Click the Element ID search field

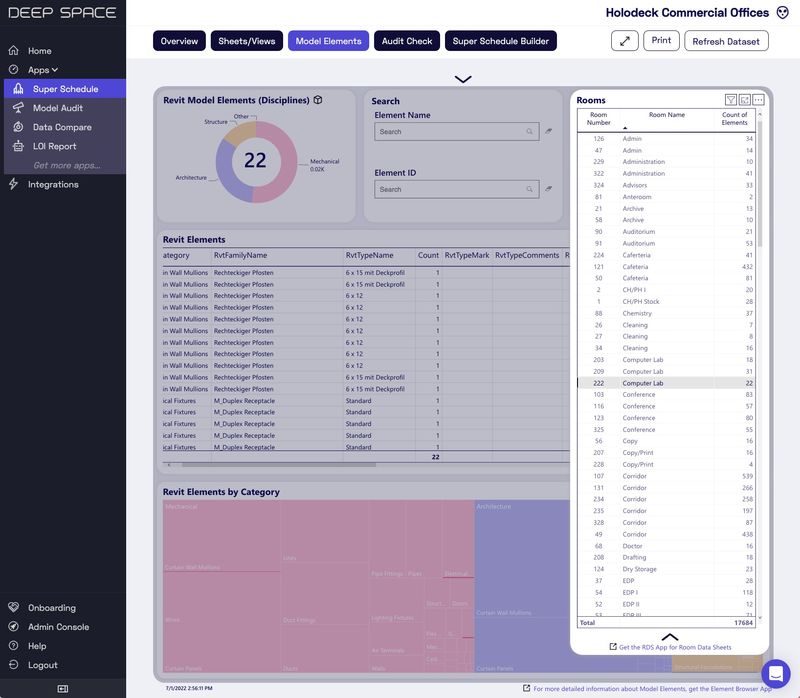pyautogui.click(x=456, y=189)
